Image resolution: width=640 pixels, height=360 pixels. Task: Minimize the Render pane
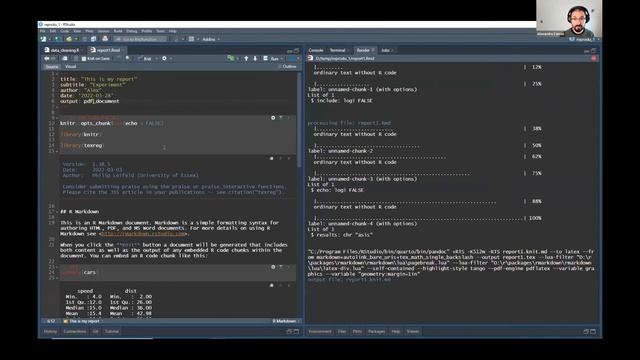586,51
